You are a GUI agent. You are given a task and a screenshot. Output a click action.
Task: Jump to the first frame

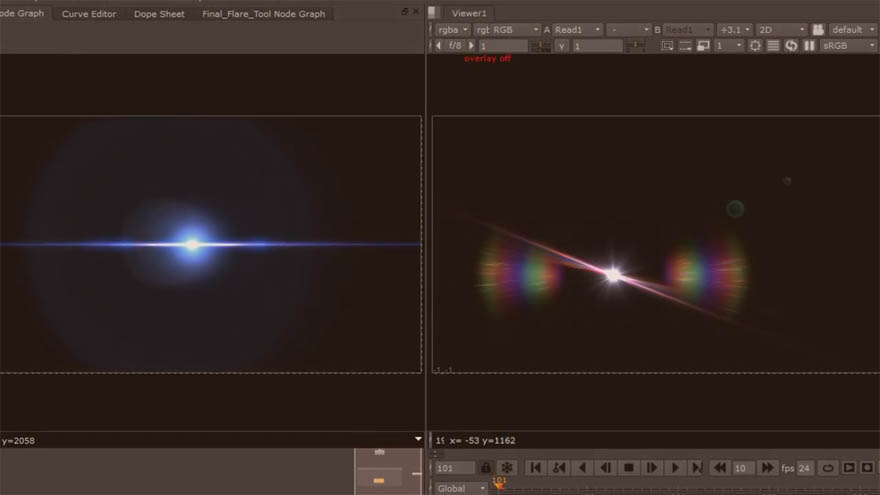pyautogui.click(x=535, y=468)
